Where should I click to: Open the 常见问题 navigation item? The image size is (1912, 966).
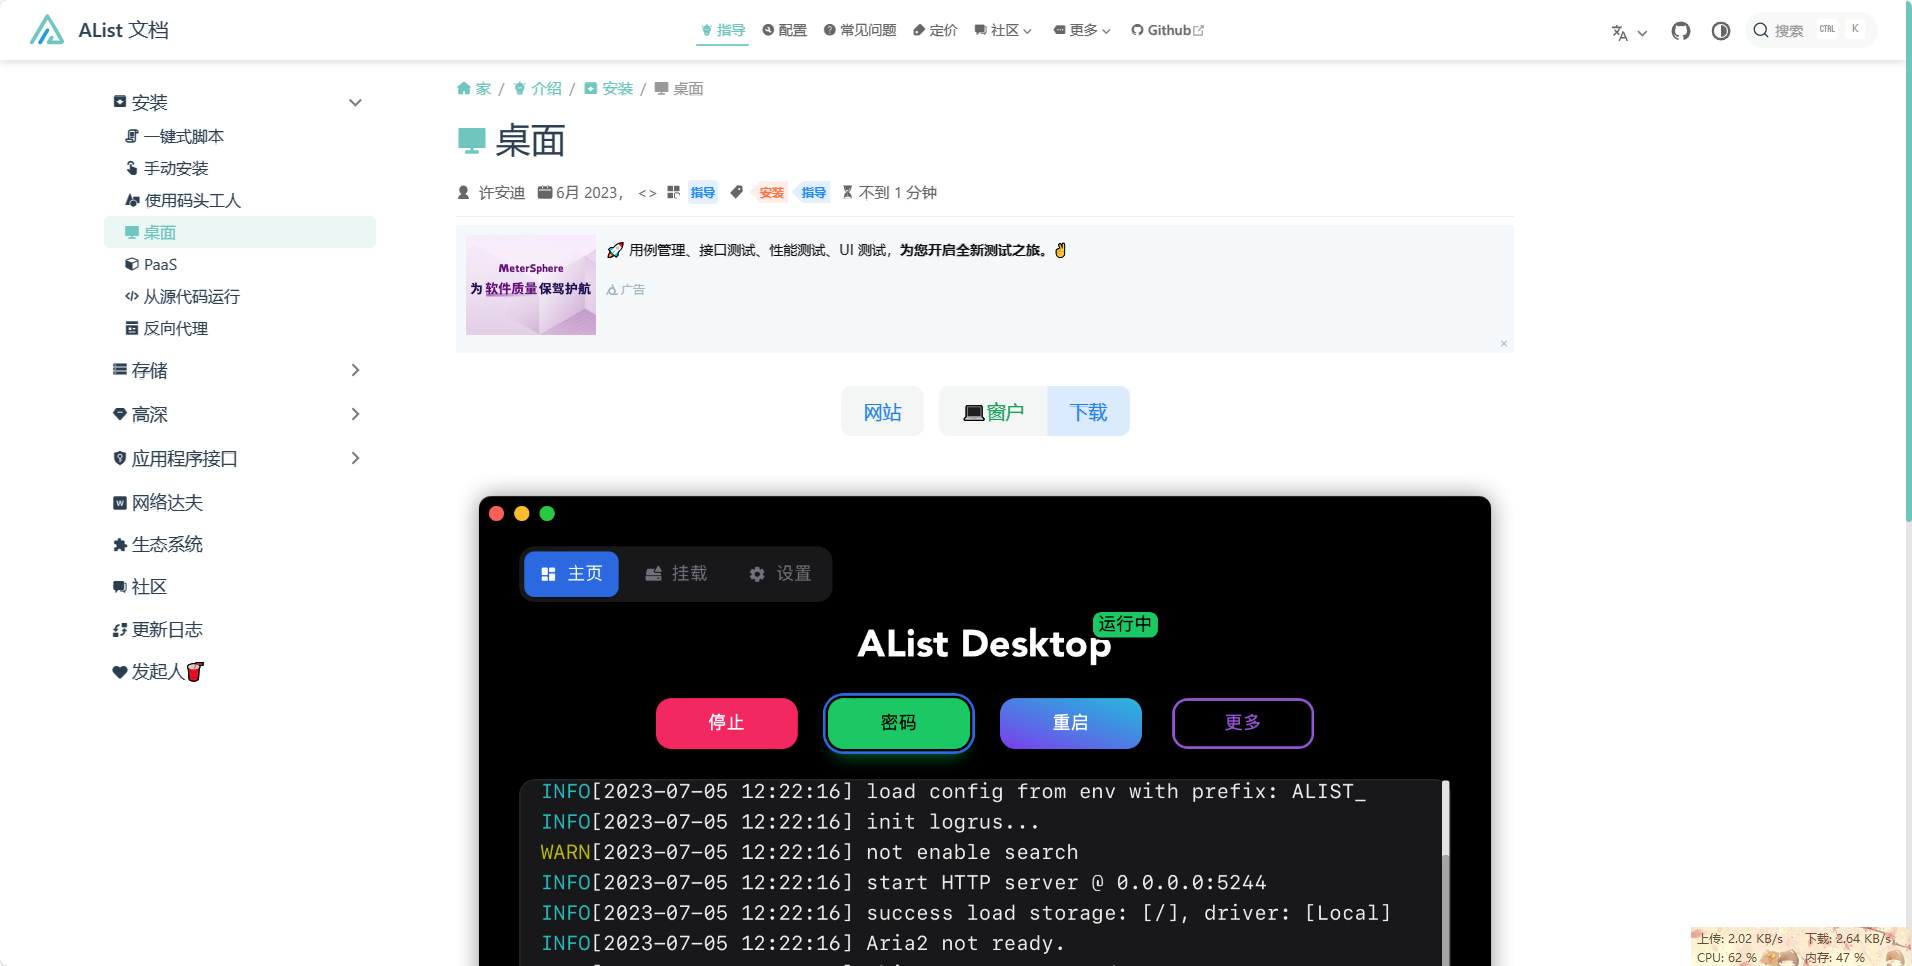860,30
